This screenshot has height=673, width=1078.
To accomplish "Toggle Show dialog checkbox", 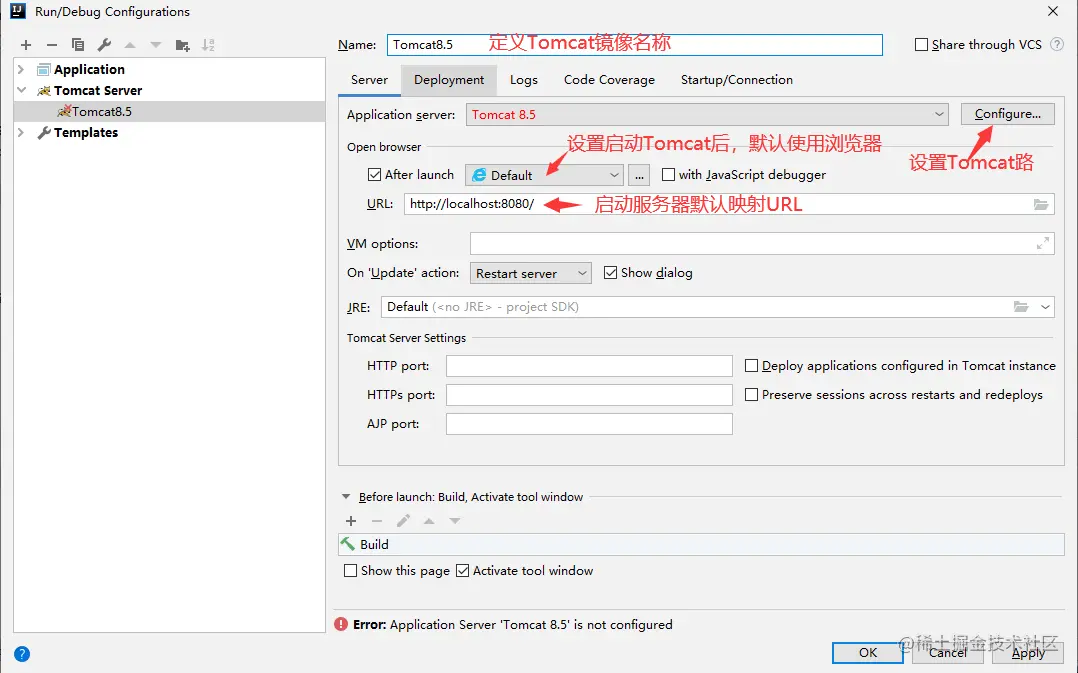I will (x=610, y=273).
